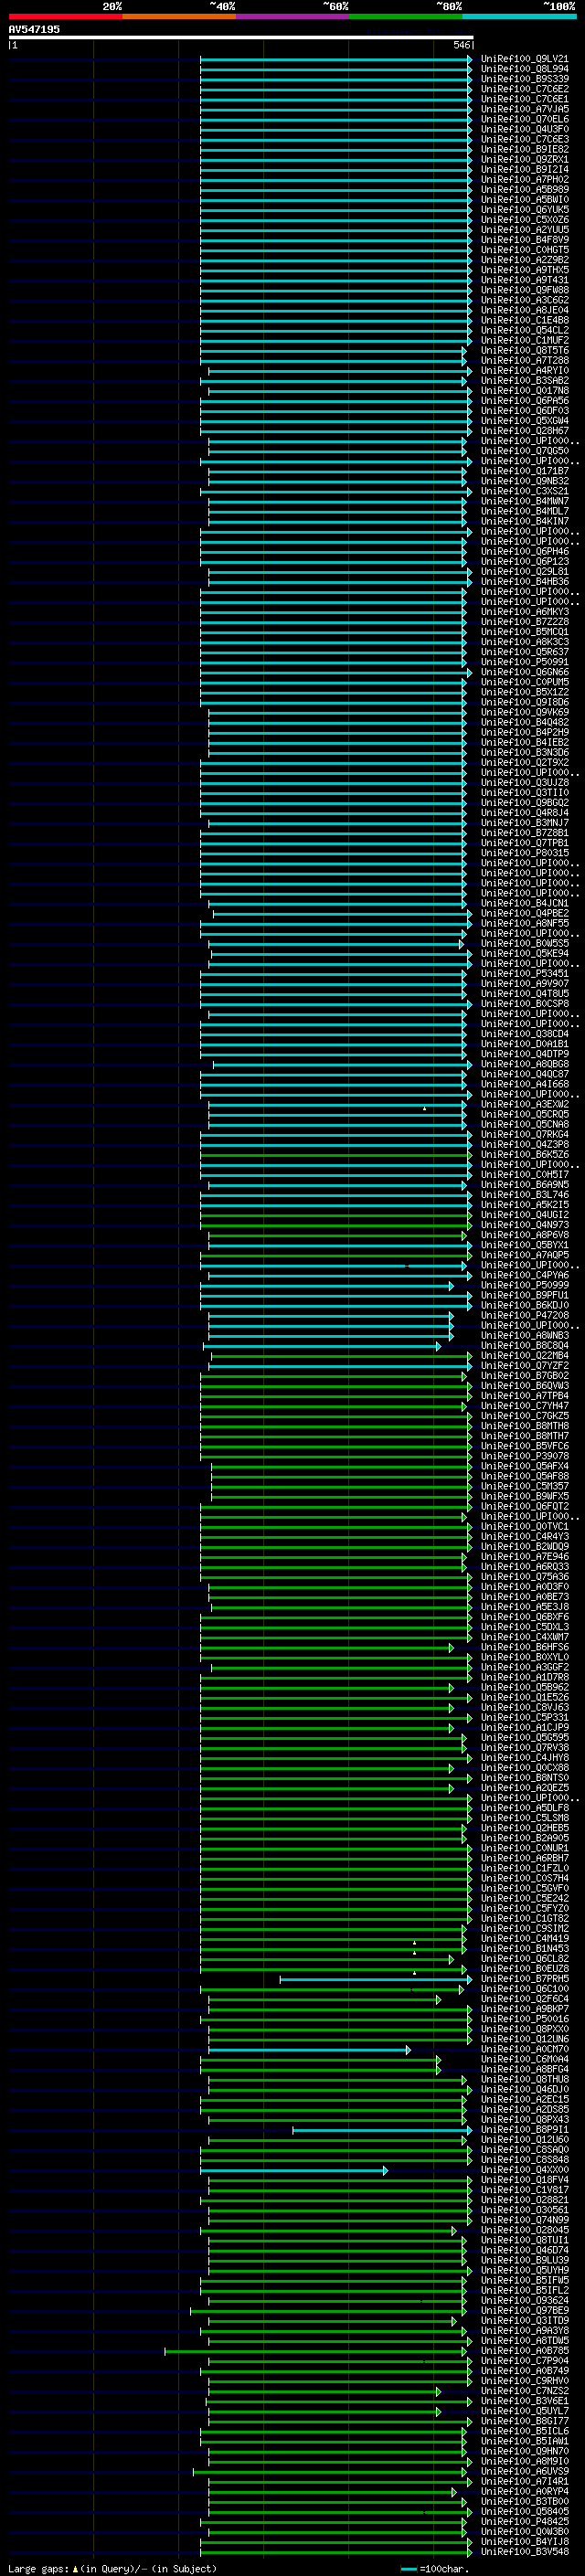
Task: Click hit label UniRef100_B8C8Q4
Action: point(524,1345)
